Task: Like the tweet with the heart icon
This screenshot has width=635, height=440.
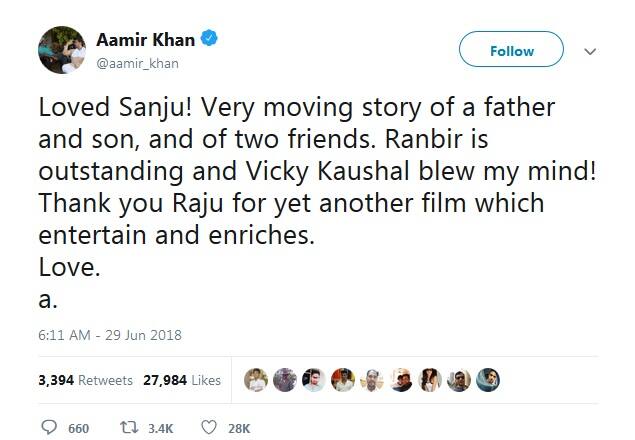Action: click(x=209, y=427)
